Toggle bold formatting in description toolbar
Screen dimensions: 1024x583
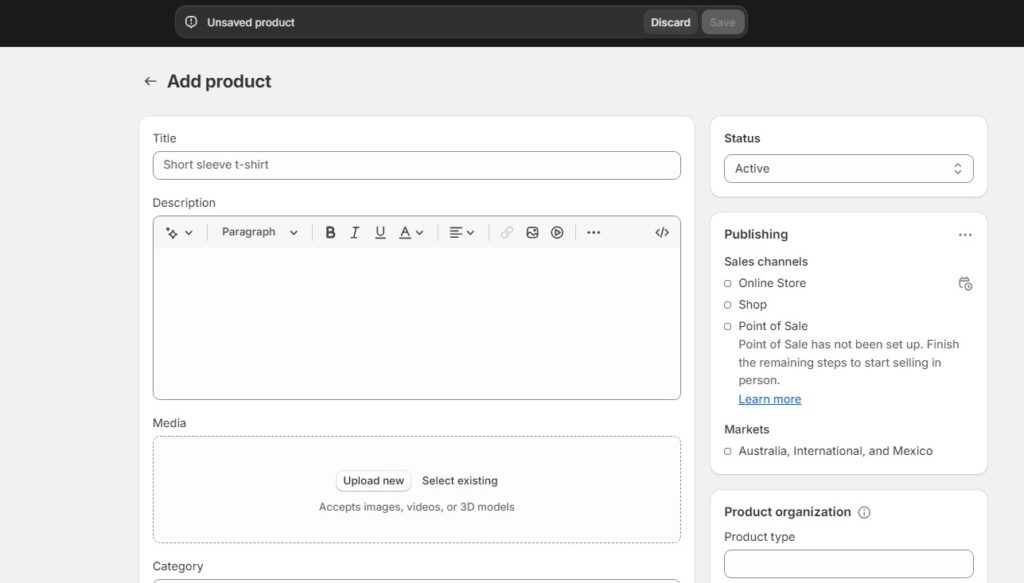pyautogui.click(x=330, y=232)
